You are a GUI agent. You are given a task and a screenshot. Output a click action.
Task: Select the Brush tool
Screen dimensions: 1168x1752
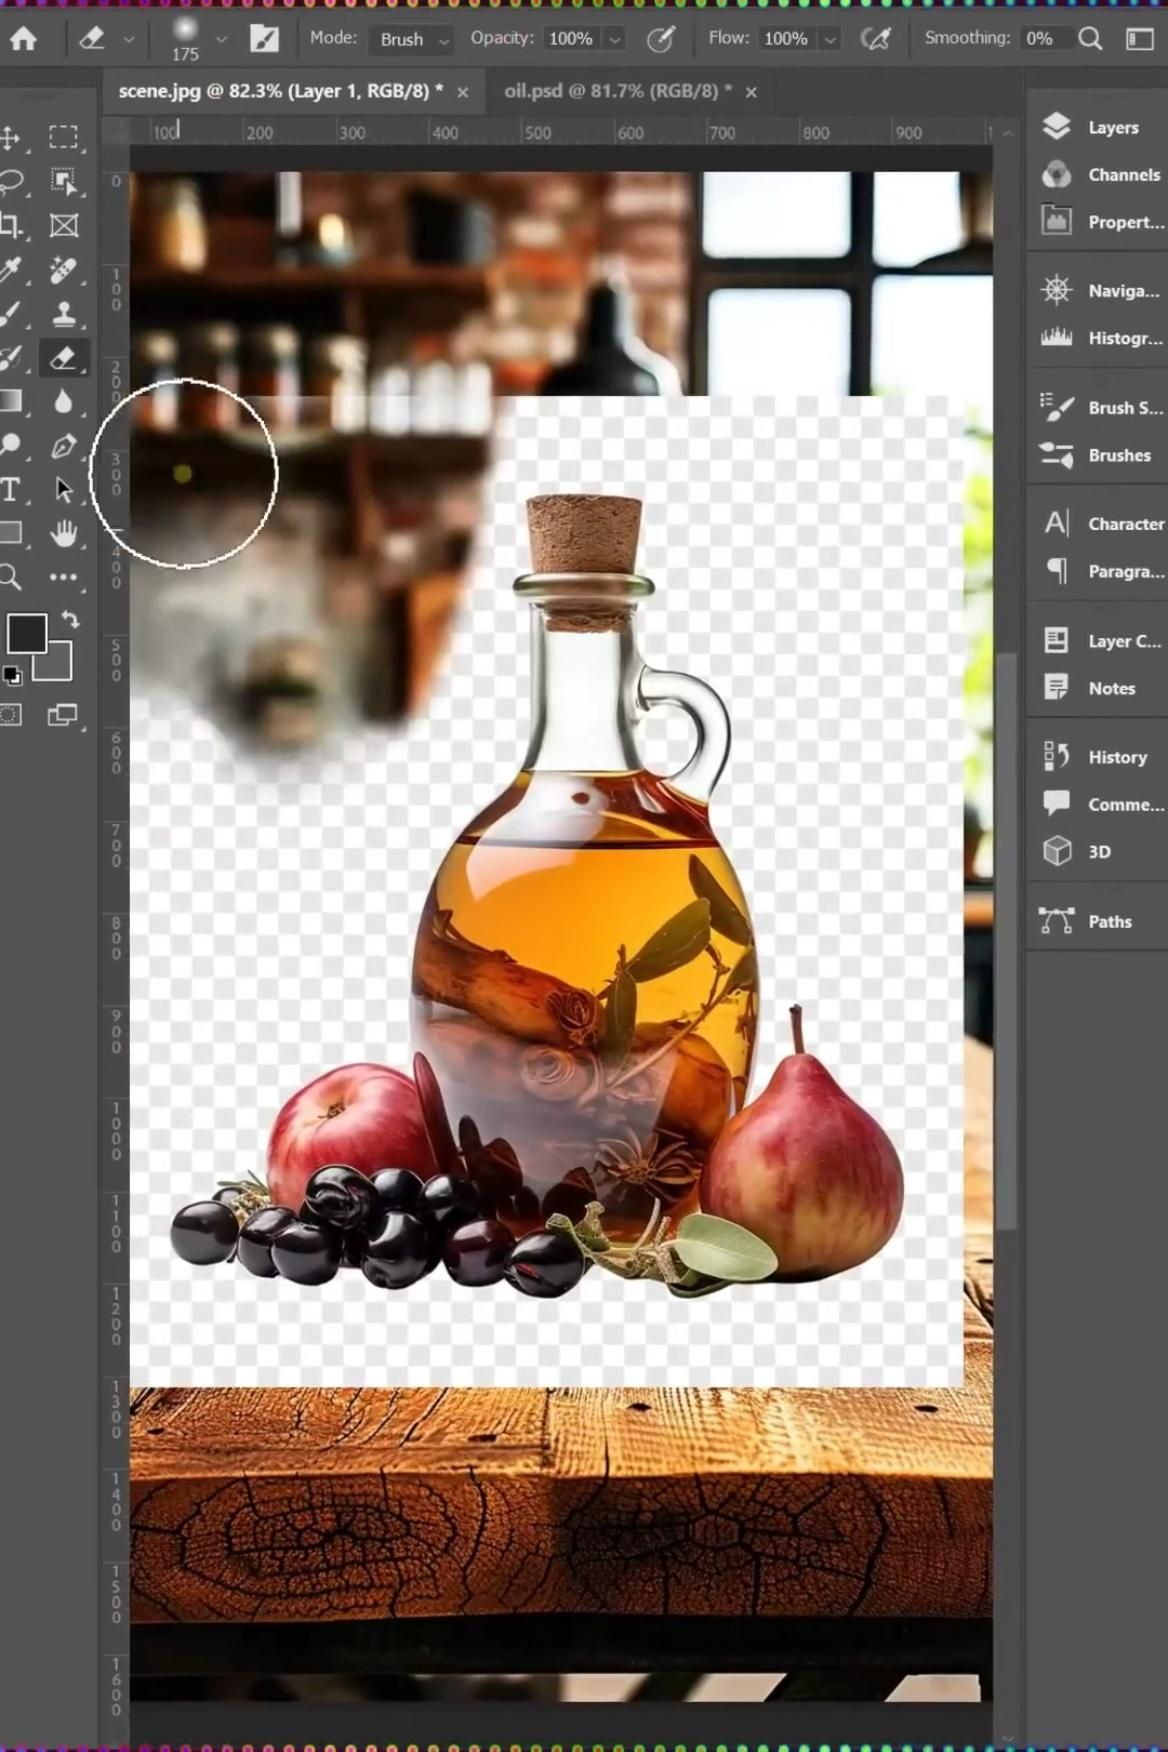11,314
